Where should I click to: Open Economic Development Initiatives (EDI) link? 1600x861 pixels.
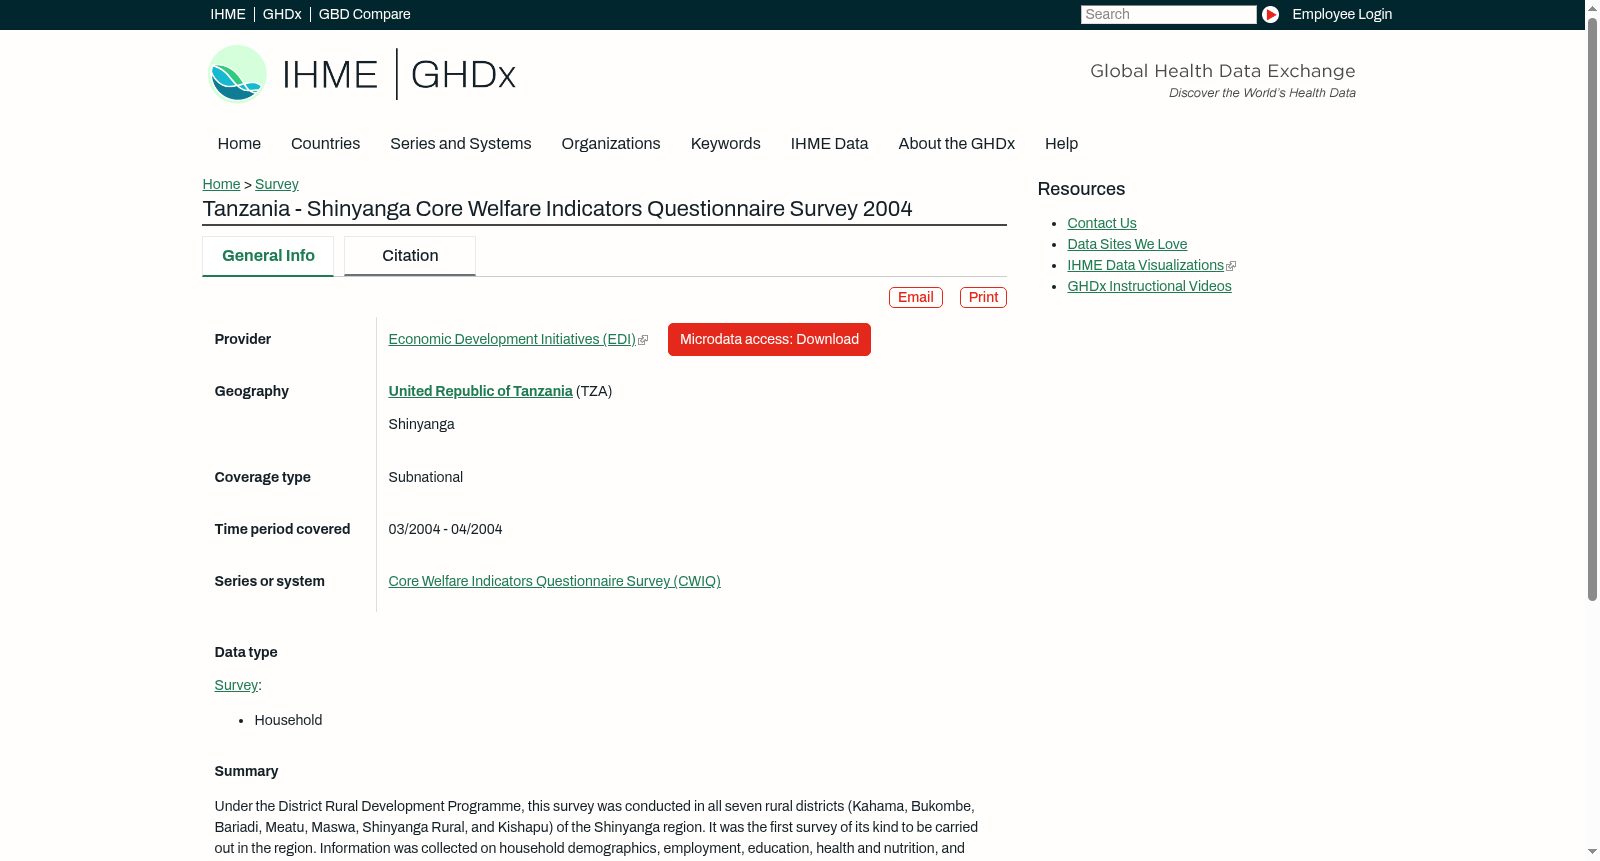[512, 340]
